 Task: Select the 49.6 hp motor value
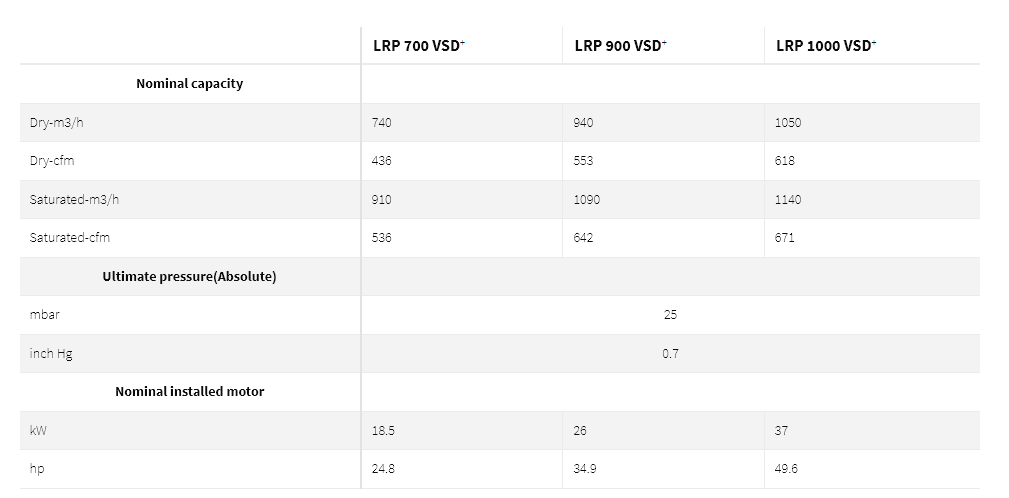click(786, 468)
